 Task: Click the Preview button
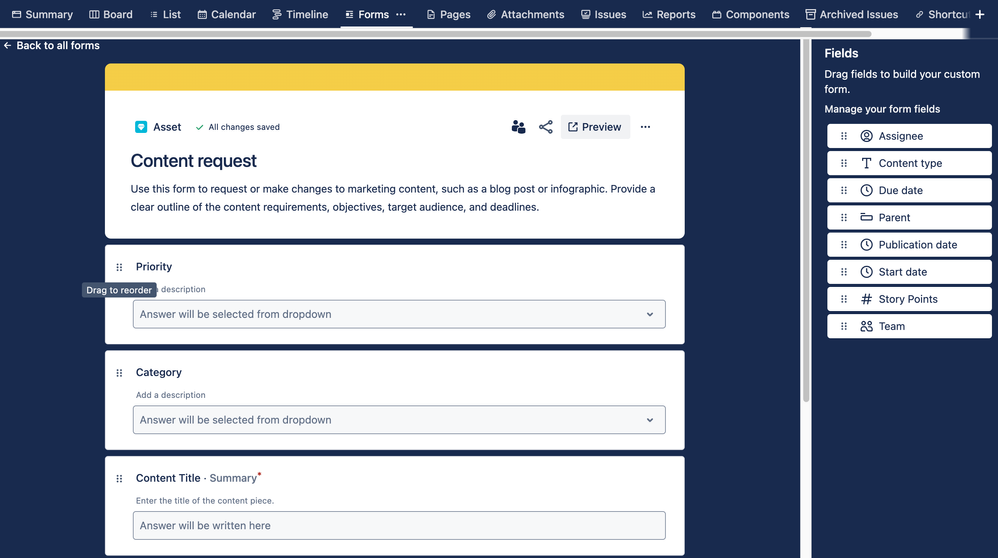click(x=595, y=127)
